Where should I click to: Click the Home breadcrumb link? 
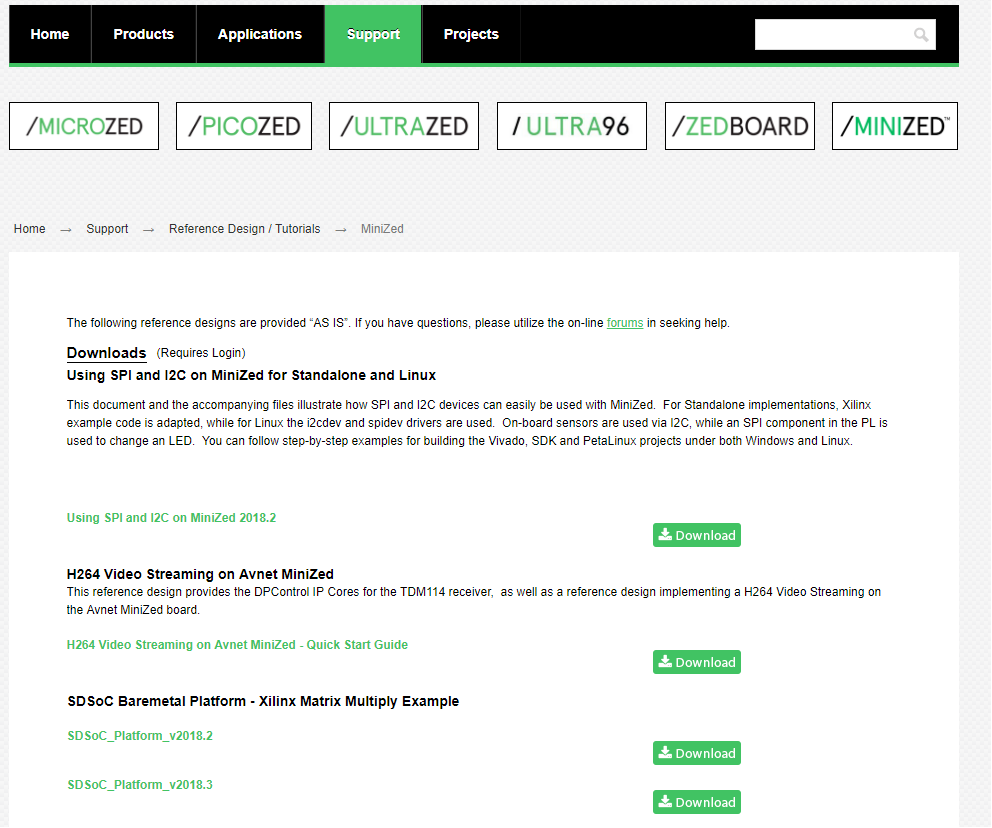tap(30, 229)
